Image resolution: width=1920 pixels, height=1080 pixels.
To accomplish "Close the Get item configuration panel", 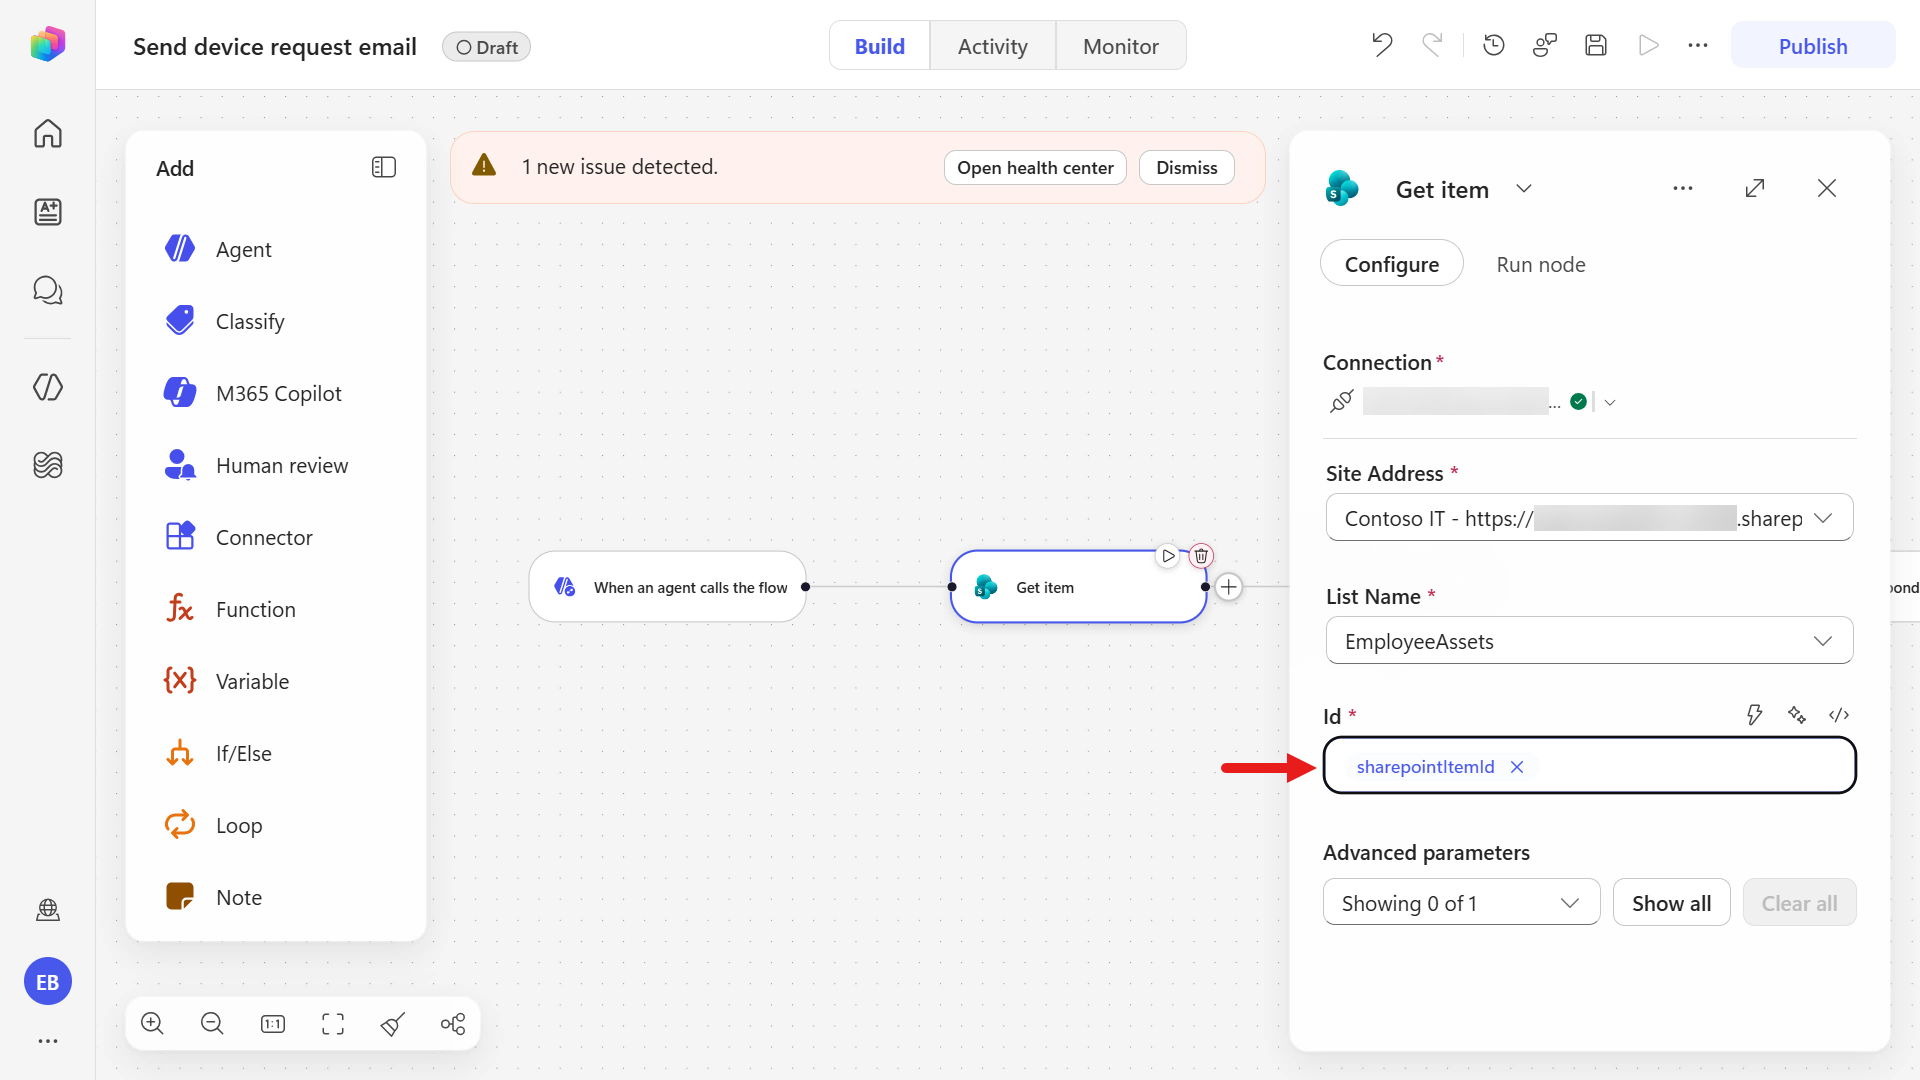I will 1827,188.
